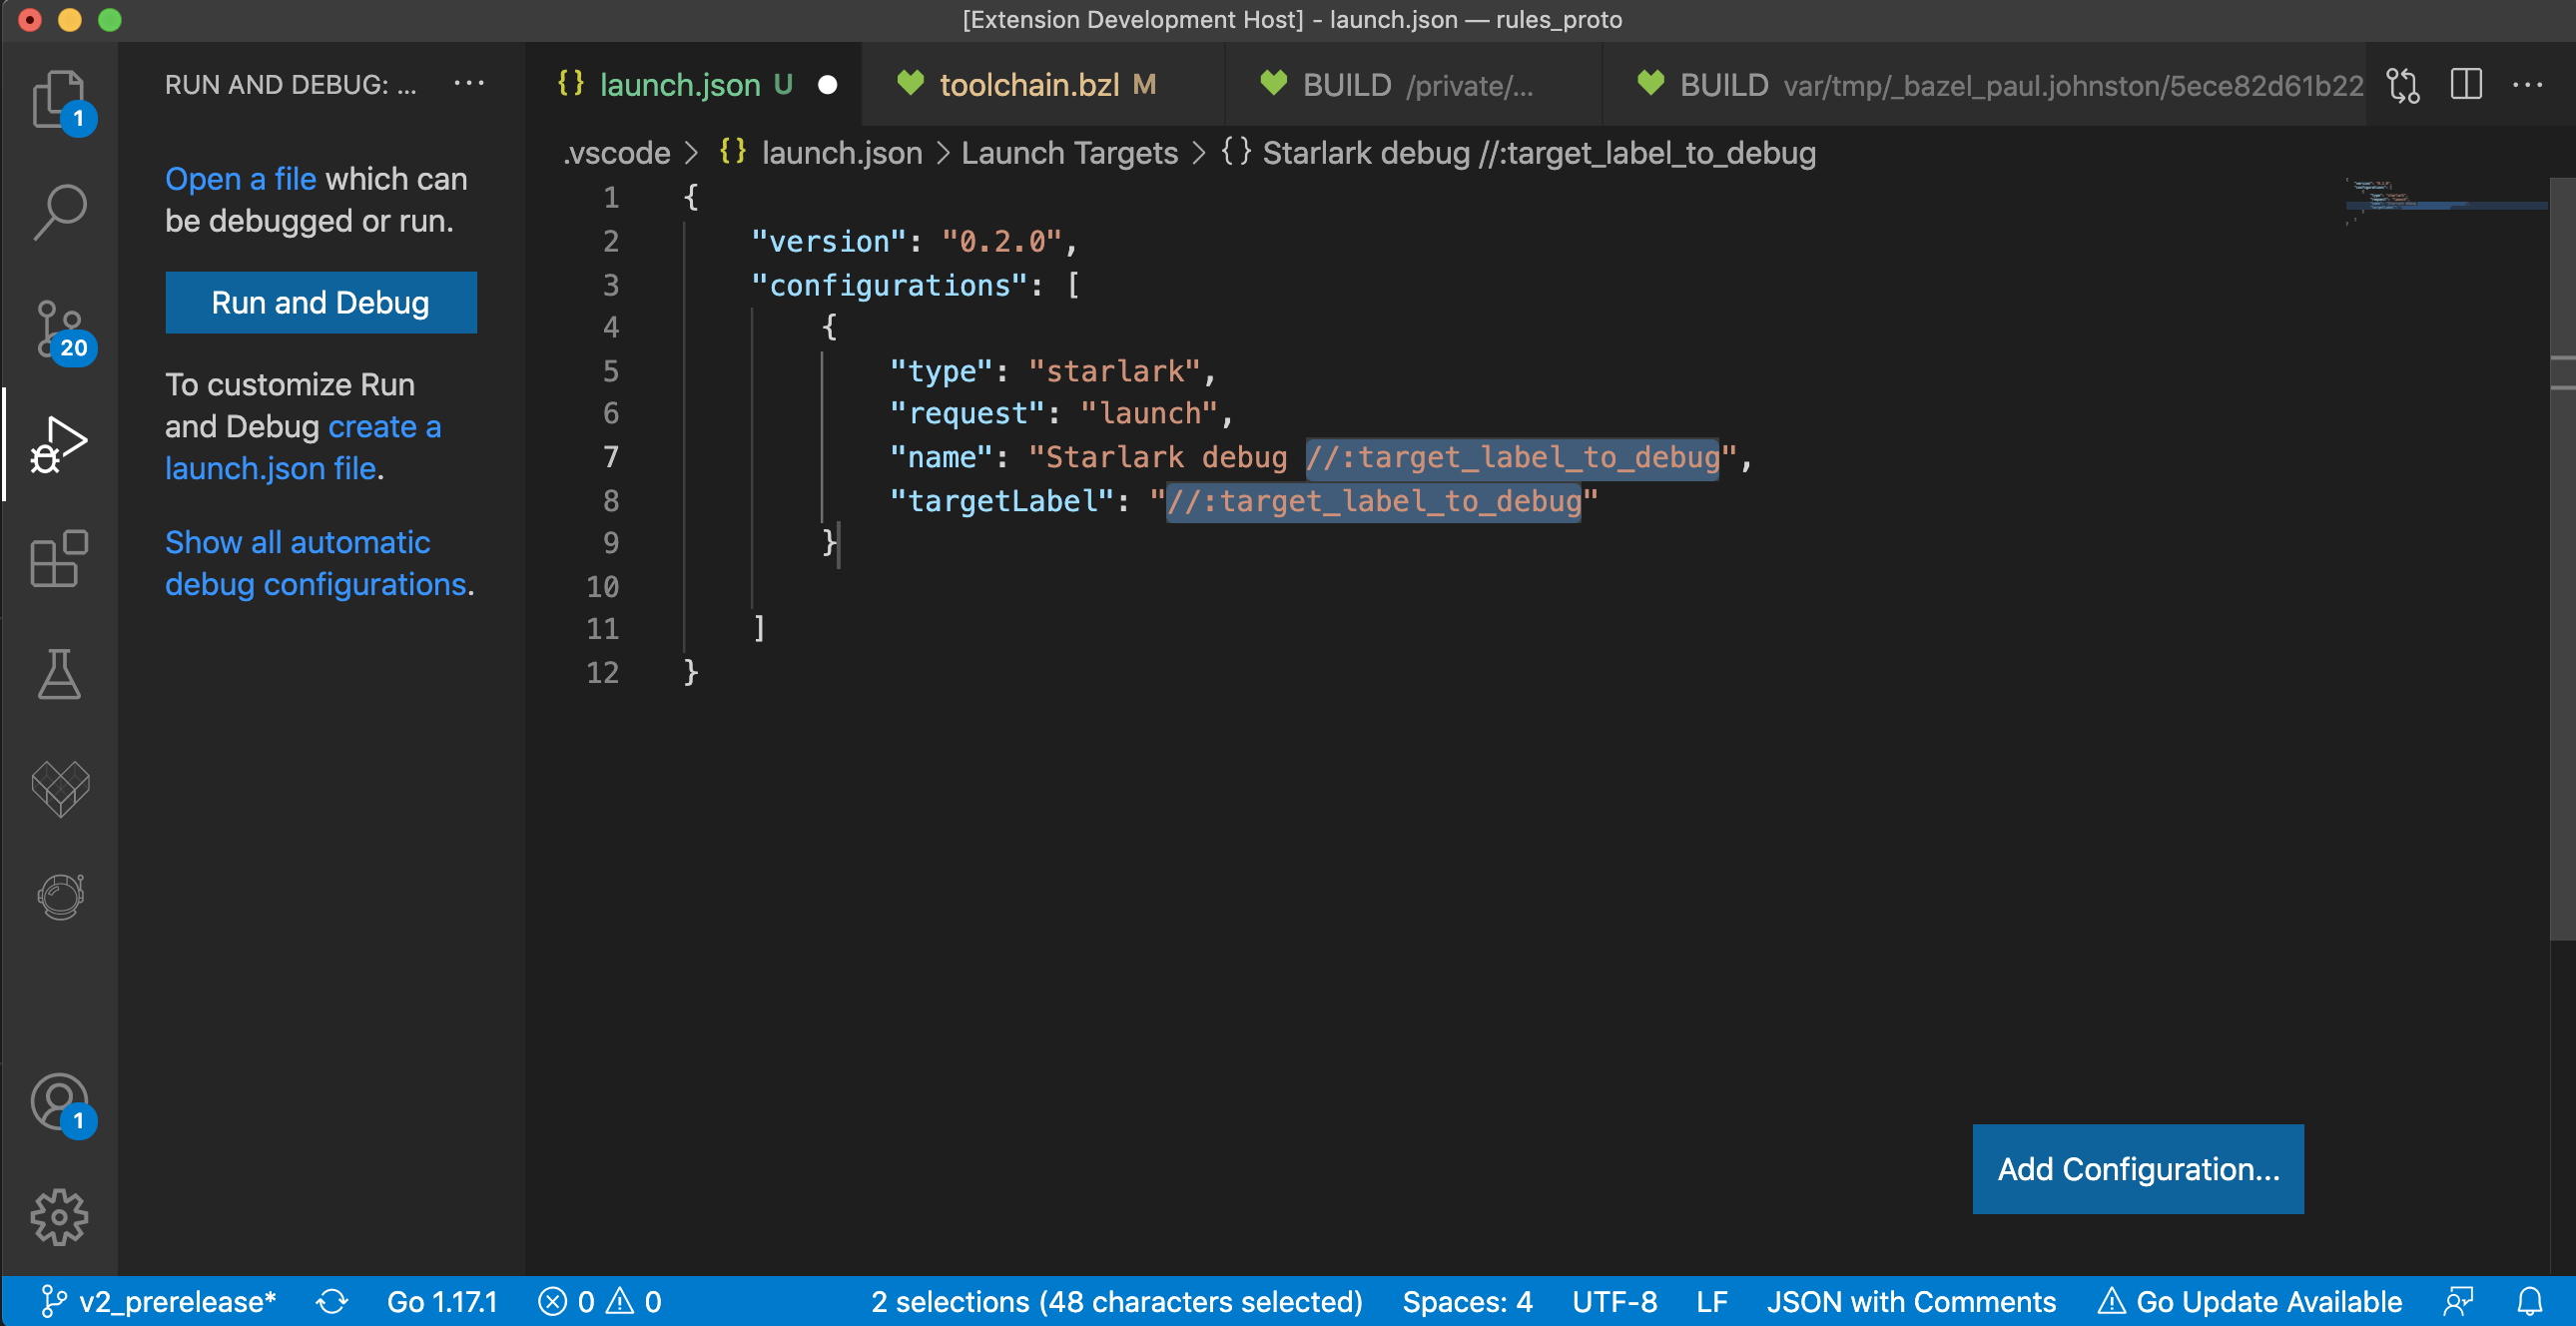Open the Accounts icon in activity bar

click(58, 1102)
